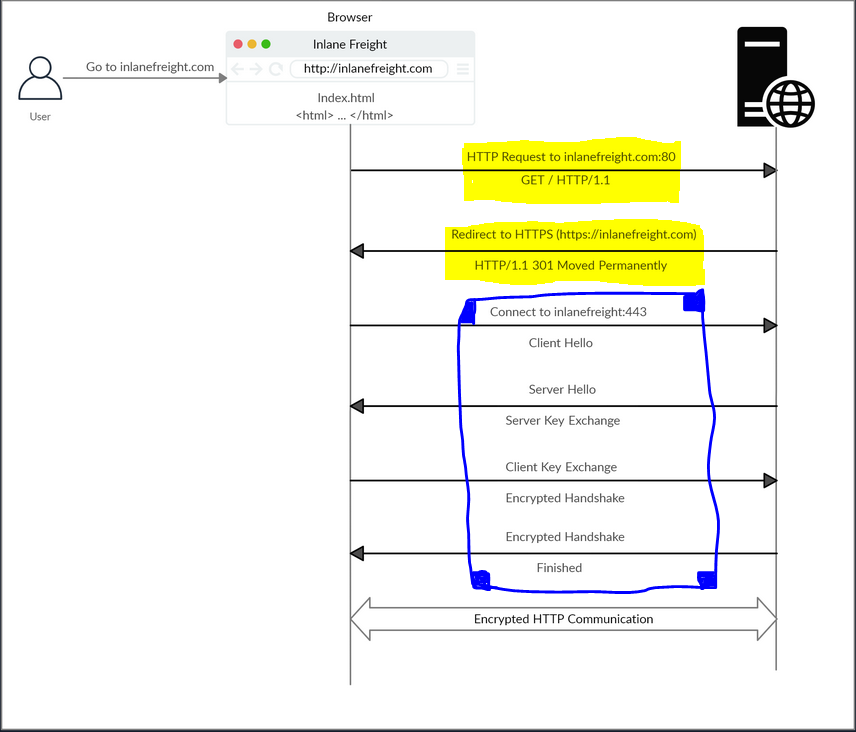The width and height of the screenshot is (856, 732).
Task: Click the red window dot in mock browser
Action: (238, 44)
